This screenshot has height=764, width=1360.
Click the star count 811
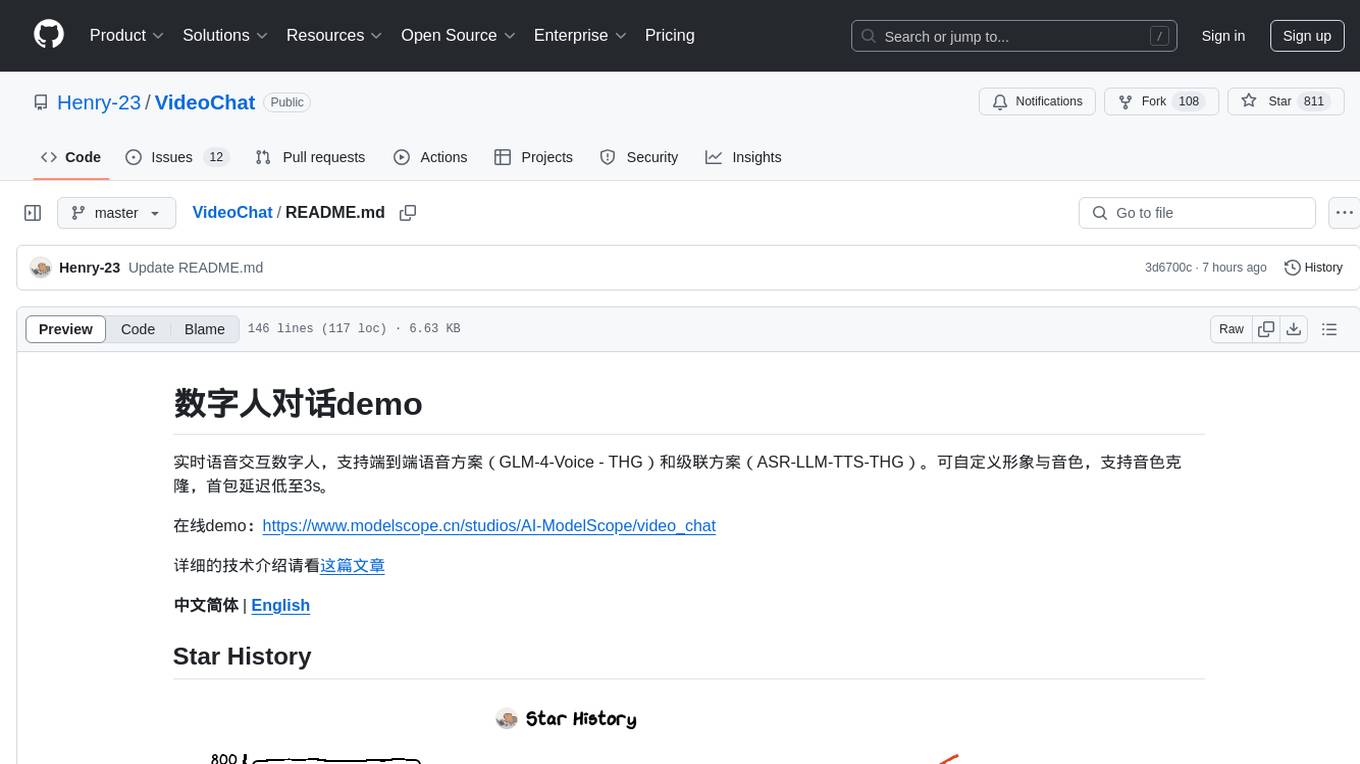[1314, 102]
